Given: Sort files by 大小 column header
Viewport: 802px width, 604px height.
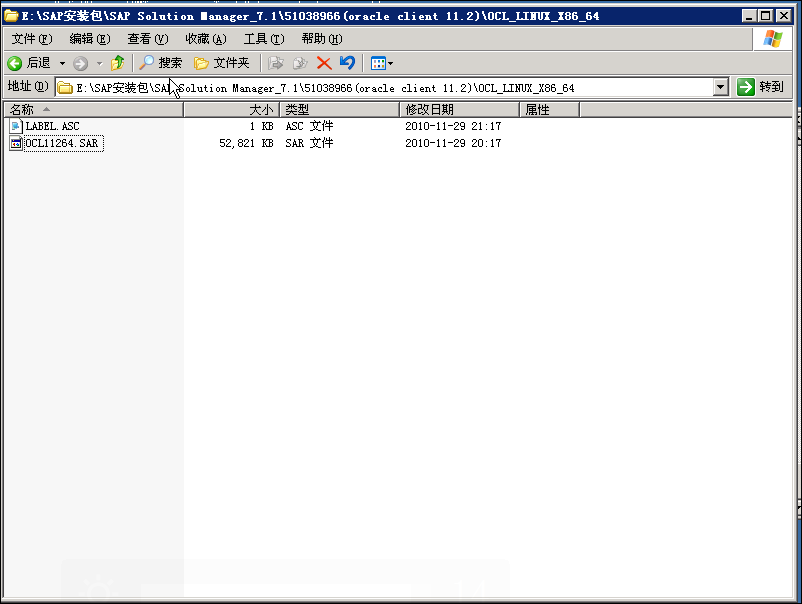Looking at the screenshot, I should click(x=231, y=109).
